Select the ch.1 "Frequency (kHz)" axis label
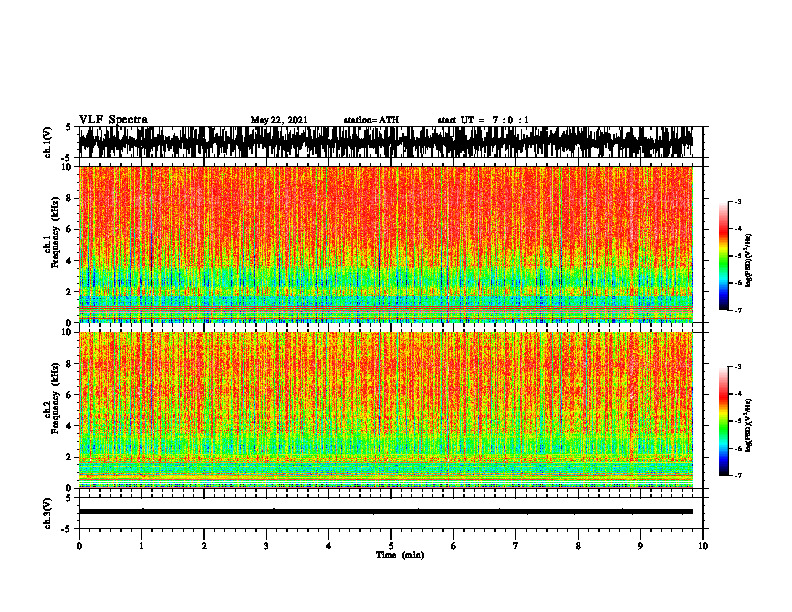792x612 pixels. click(55, 232)
